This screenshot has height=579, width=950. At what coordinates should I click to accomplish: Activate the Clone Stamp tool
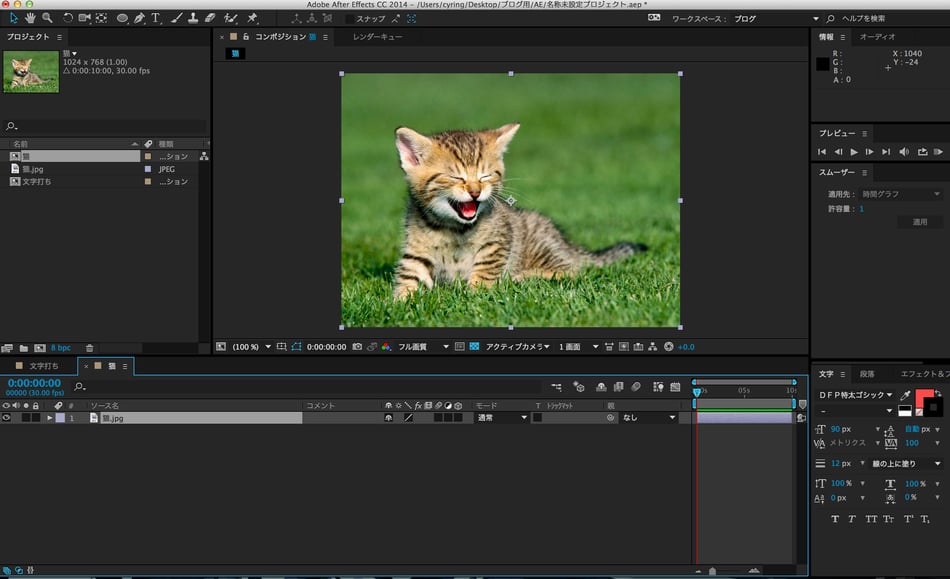click(193, 18)
